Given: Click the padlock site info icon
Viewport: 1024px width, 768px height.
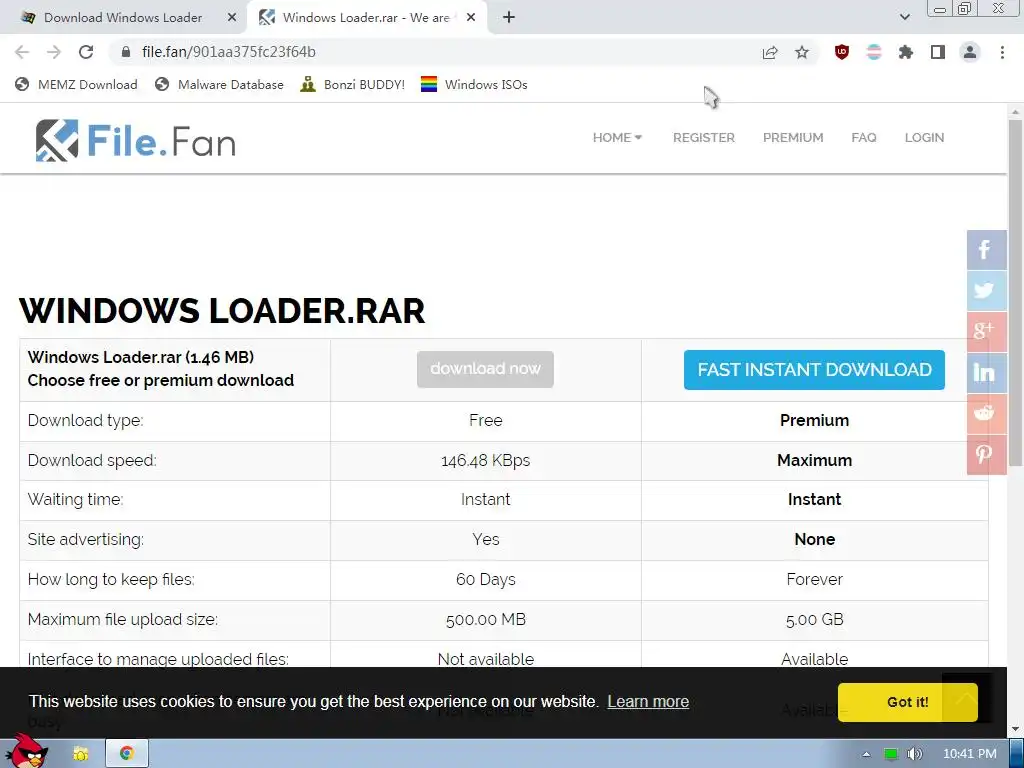Looking at the screenshot, I should click(x=126, y=52).
